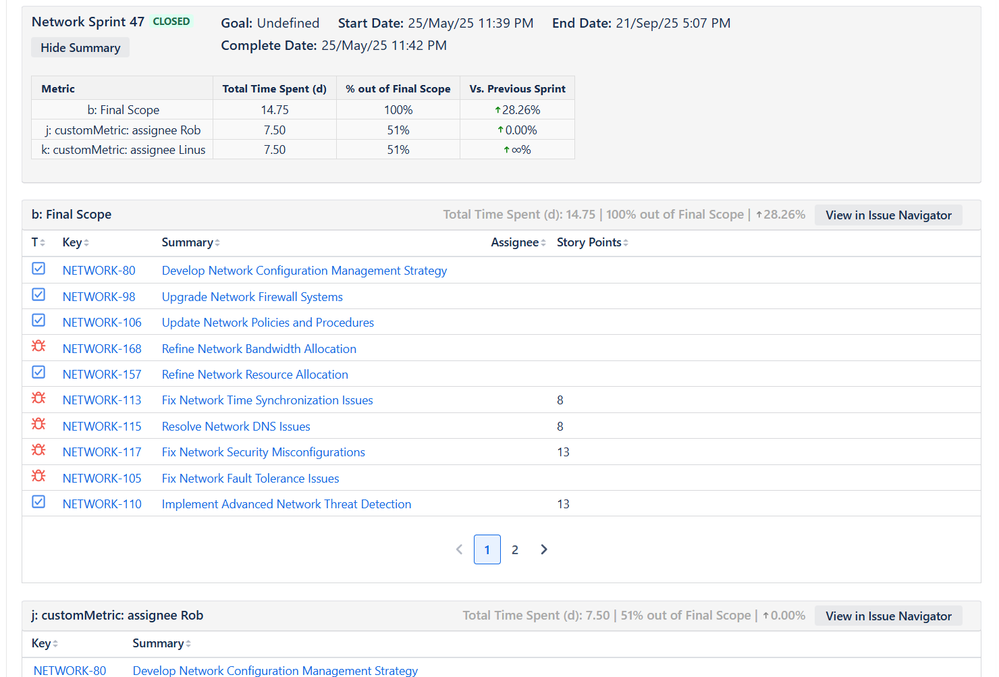This screenshot has height=677, width=999.
Task: Click the task type icon for NETWORK-106
Action: (38, 320)
